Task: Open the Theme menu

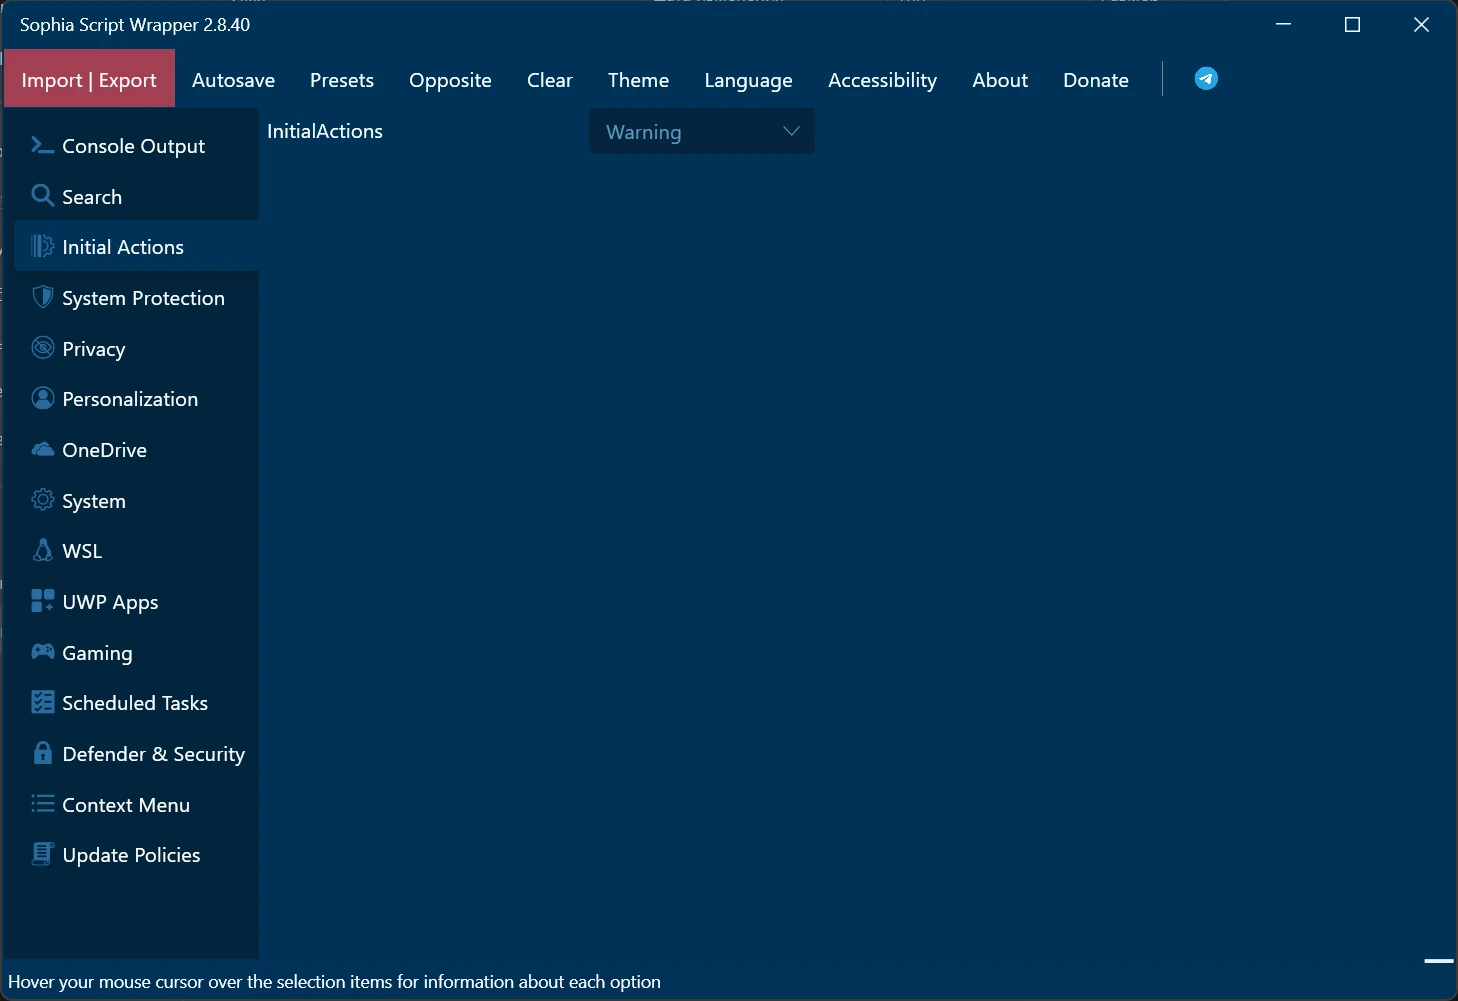Action: pyautogui.click(x=638, y=80)
